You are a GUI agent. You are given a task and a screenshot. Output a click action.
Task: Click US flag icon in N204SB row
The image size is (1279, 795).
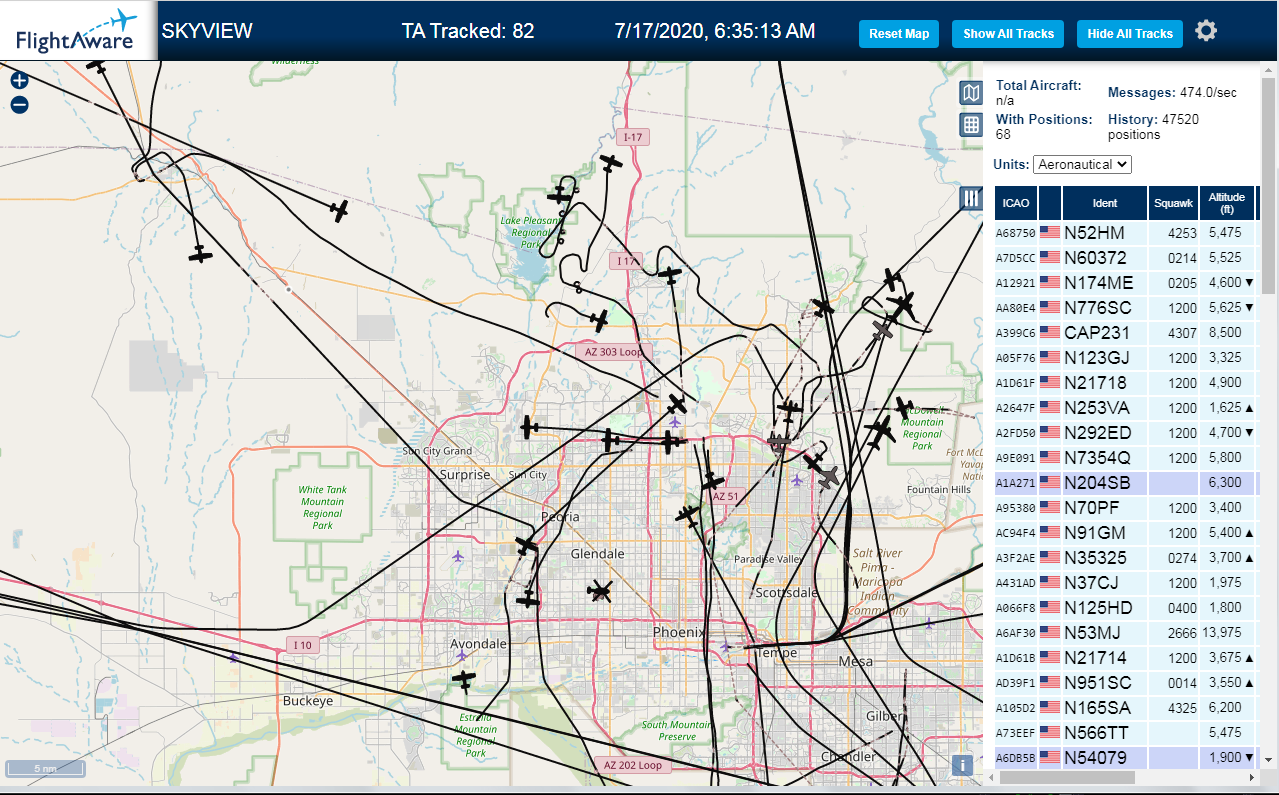coord(1050,482)
